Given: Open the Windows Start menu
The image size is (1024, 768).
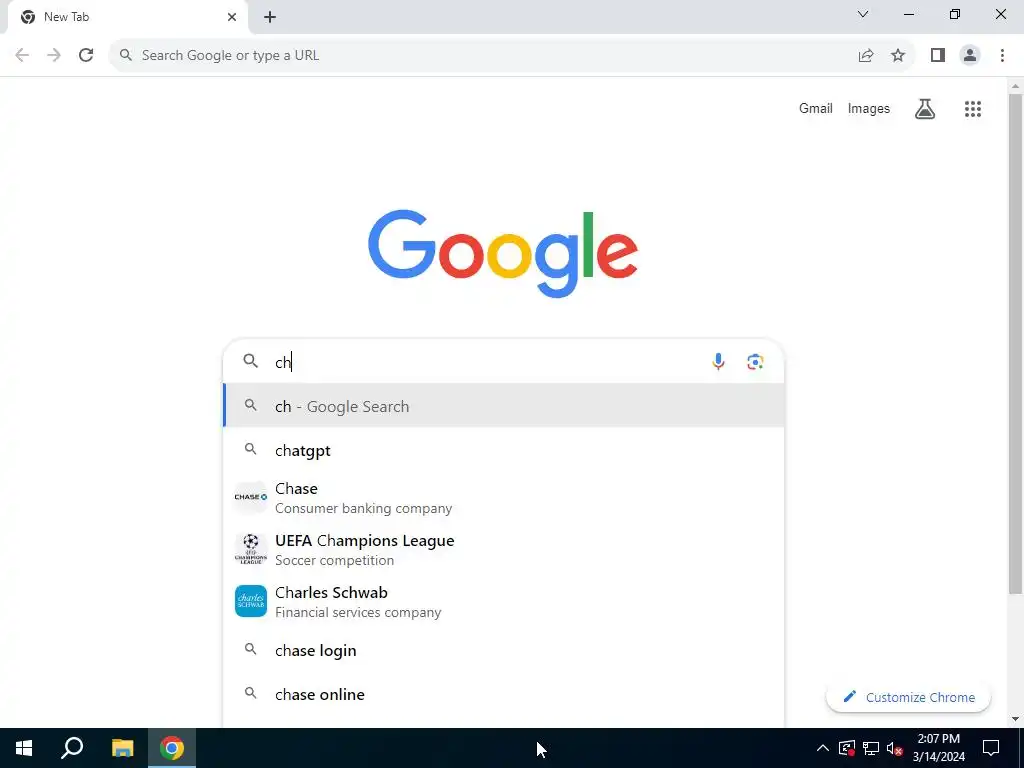Looking at the screenshot, I should coord(24,748).
